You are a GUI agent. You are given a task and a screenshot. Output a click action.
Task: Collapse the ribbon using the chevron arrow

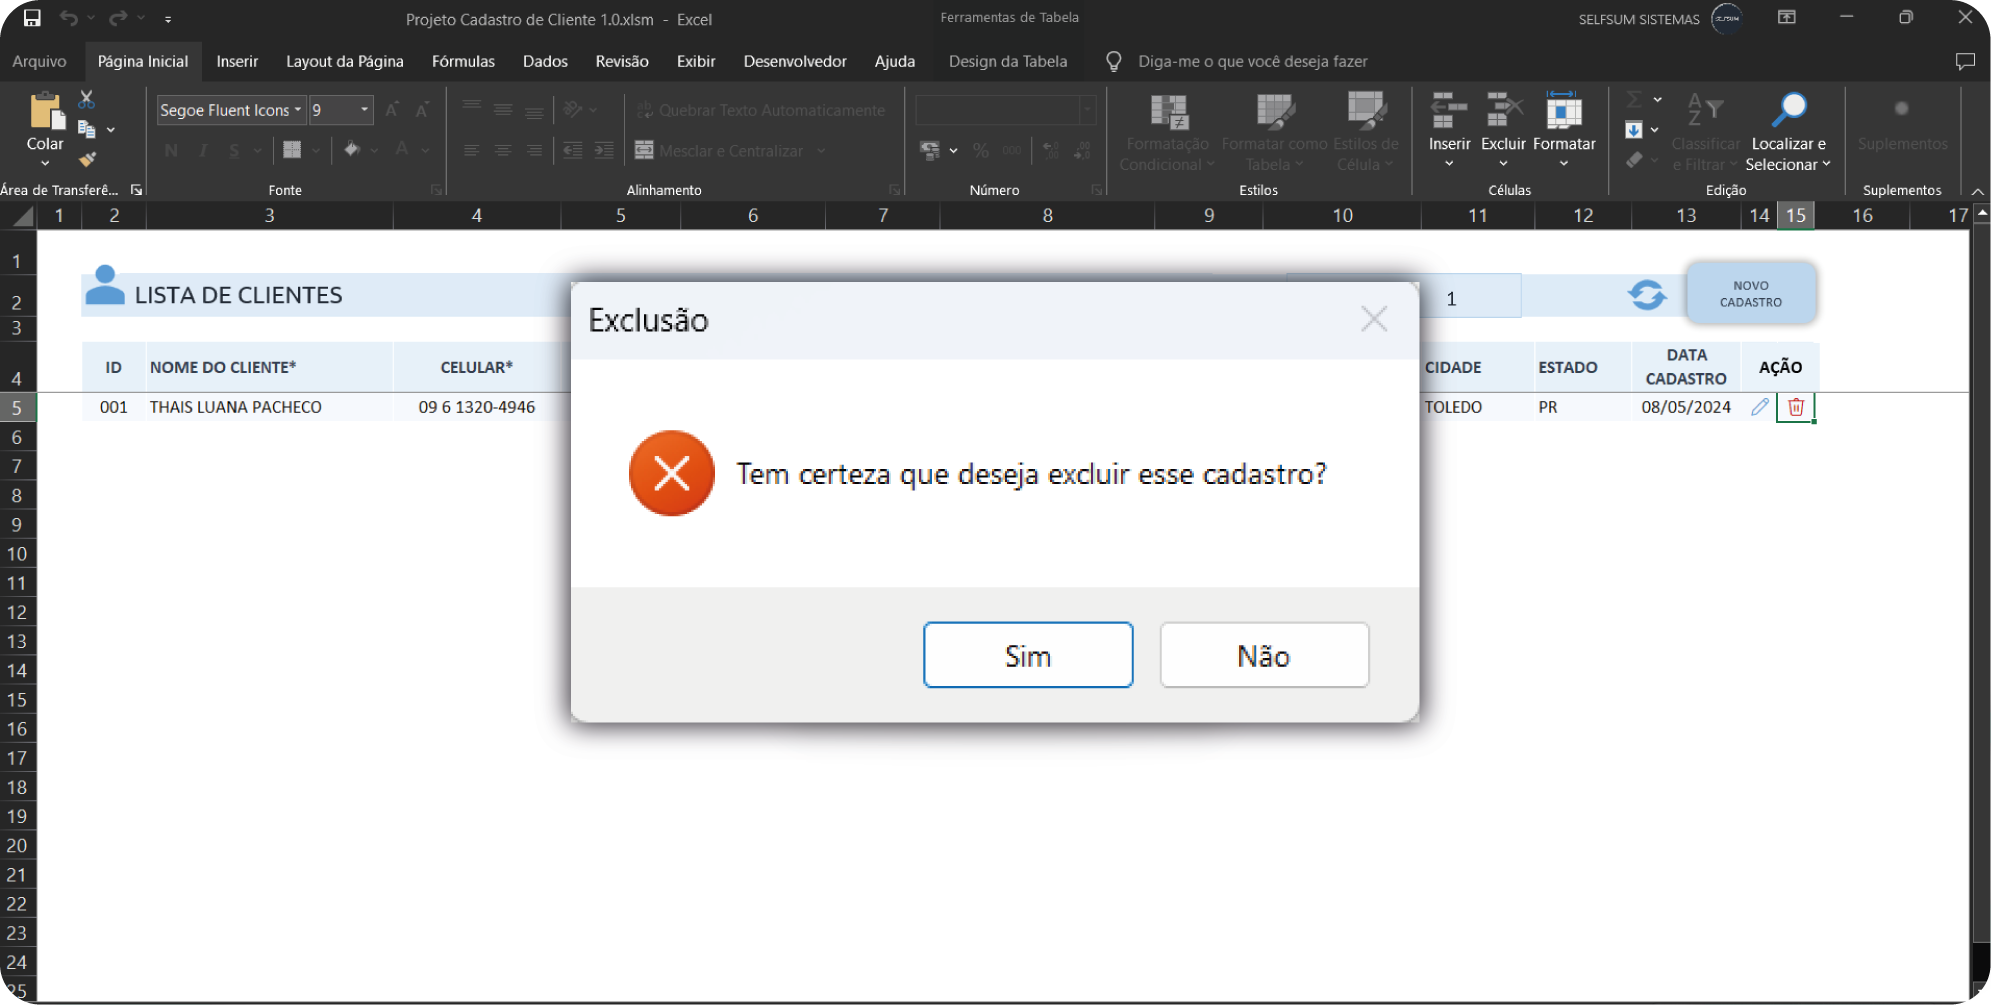tap(1977, 191)
